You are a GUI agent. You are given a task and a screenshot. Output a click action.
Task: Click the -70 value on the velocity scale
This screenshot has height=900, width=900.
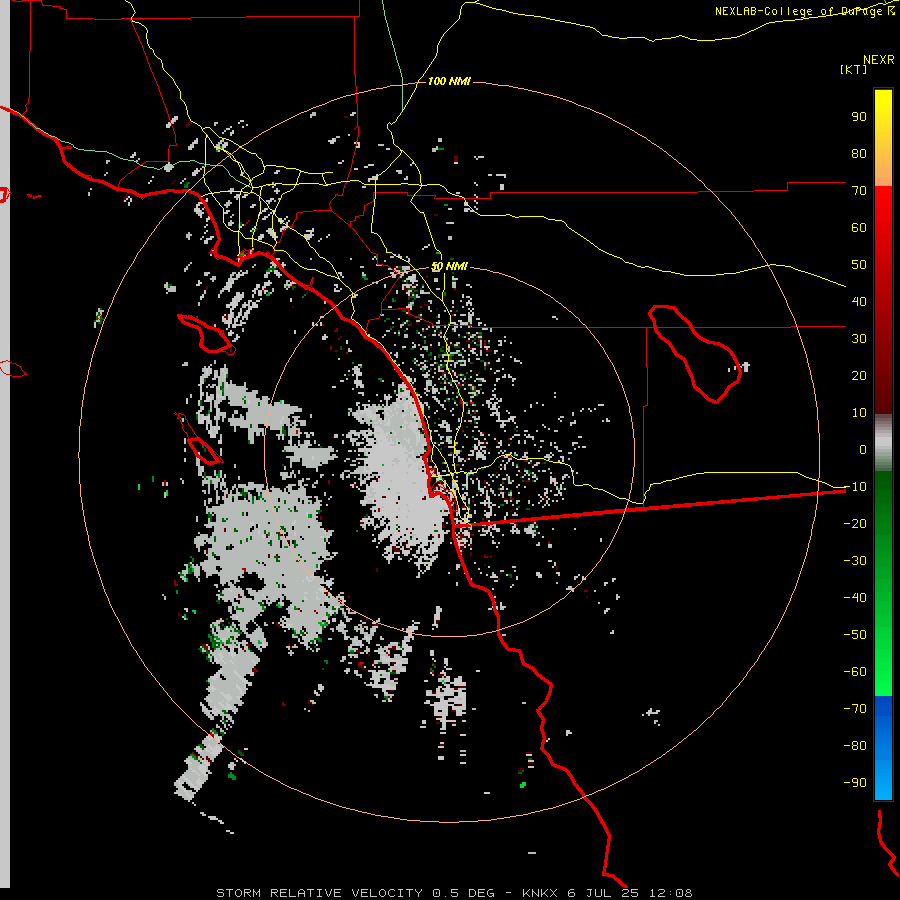click(x=855, y=708)
